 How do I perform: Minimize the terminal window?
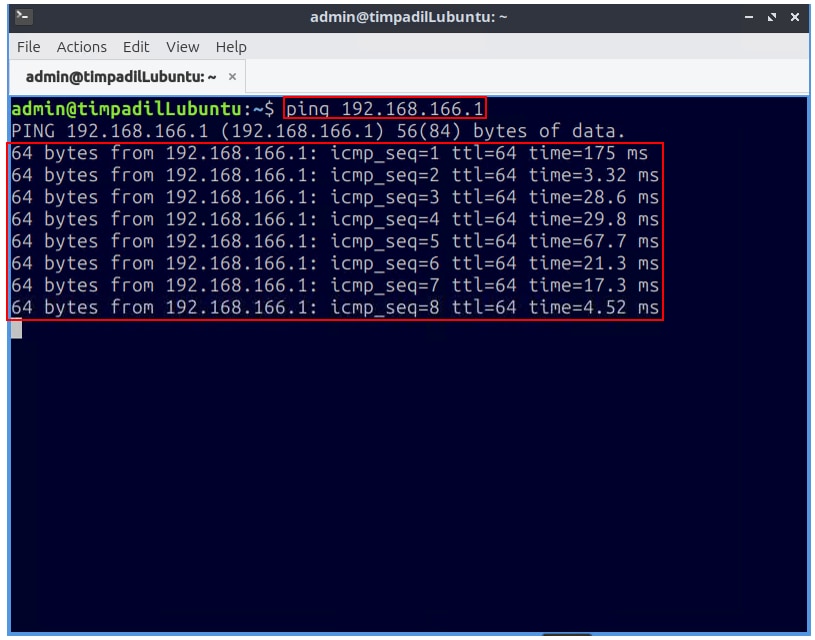[x=749, y=17]
